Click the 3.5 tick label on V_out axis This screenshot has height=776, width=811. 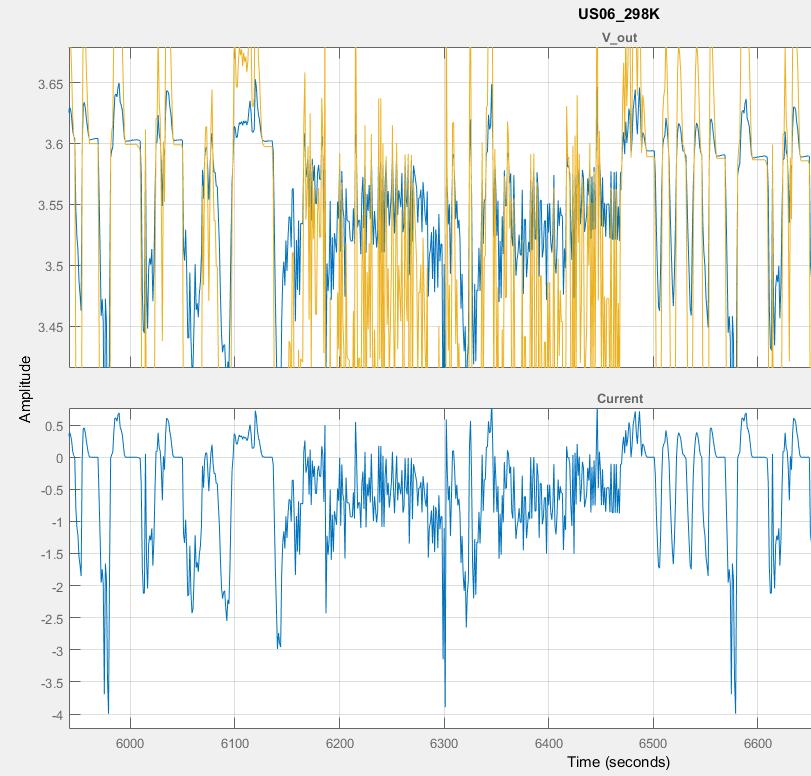click(54, 266)
